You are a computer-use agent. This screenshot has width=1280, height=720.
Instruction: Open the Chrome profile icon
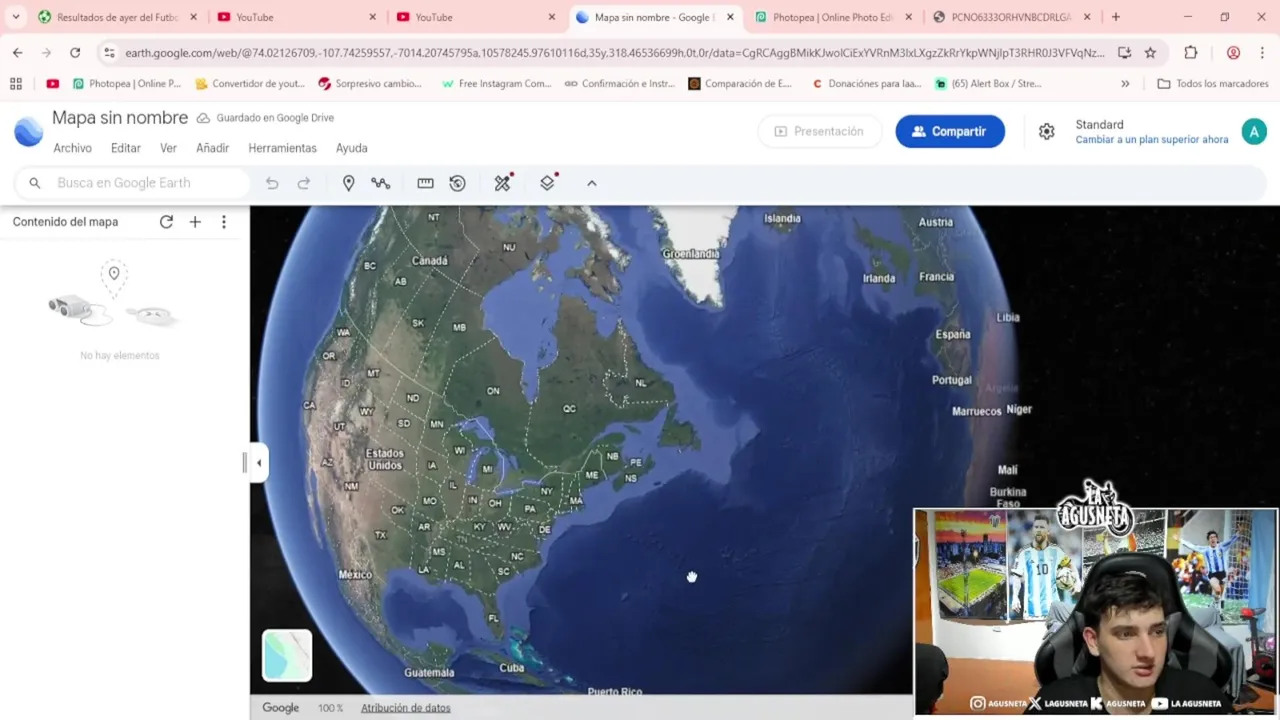1233,53
